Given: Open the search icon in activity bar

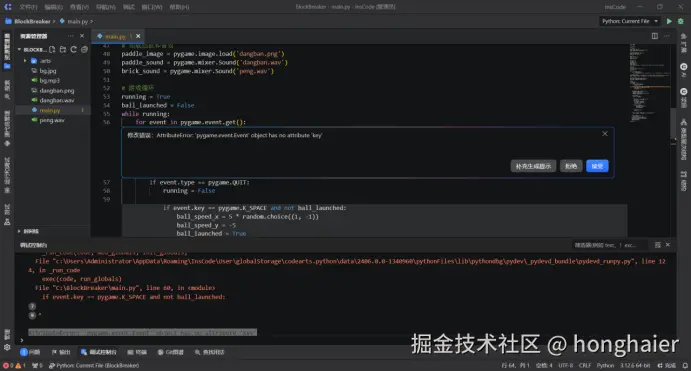Looking at the screenshot, I should point(7,96).
